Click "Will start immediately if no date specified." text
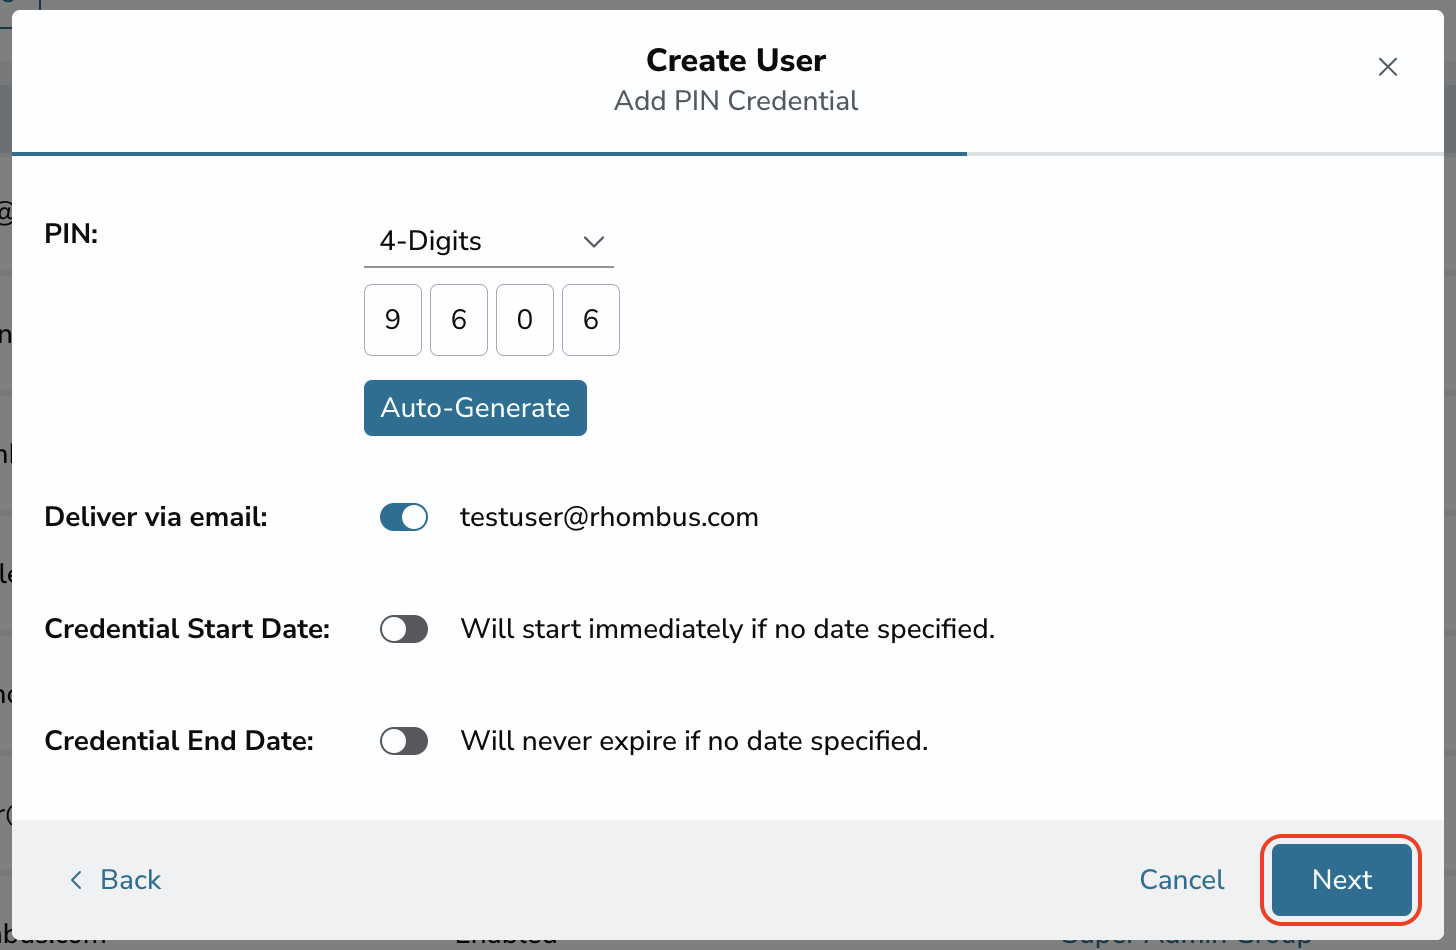1456x950 pixels. pyautogui.click(x=728, y=629)
